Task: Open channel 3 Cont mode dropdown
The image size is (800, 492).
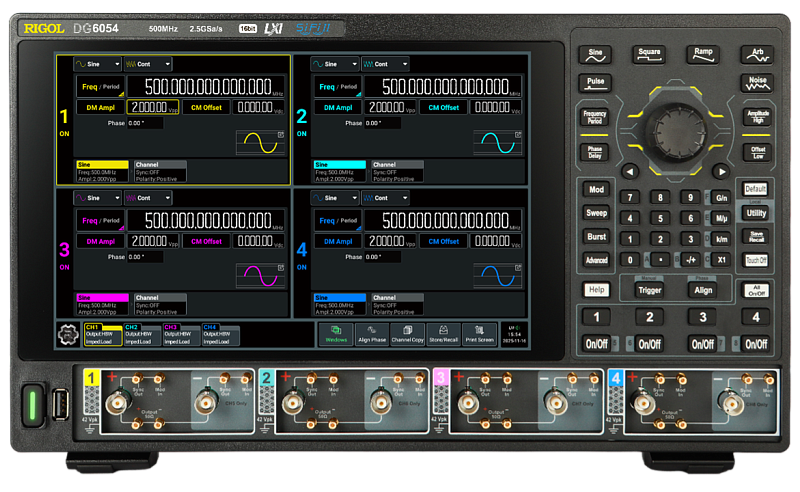Action: tap(148, 198)
